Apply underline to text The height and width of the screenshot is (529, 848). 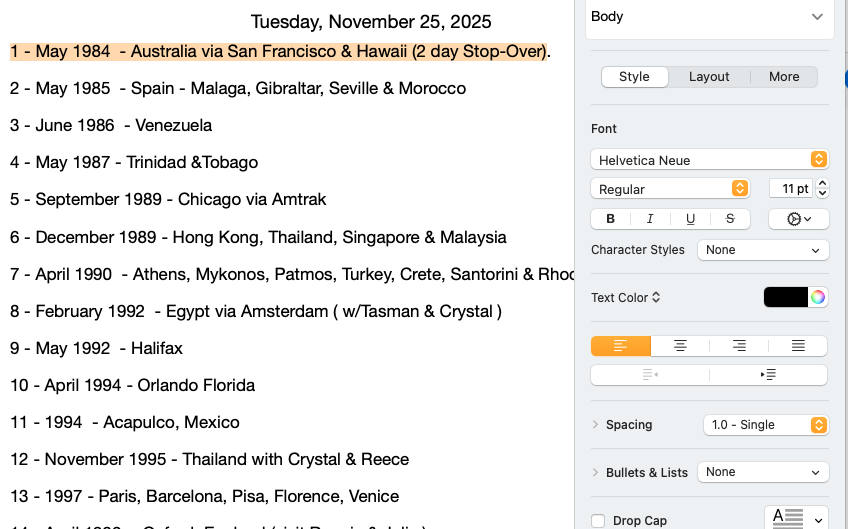pos(690,218)
